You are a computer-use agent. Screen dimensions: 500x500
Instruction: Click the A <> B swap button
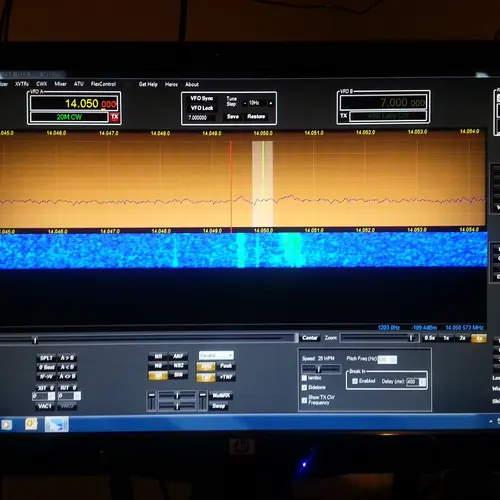pyautogui.click(x=67, y=376)
